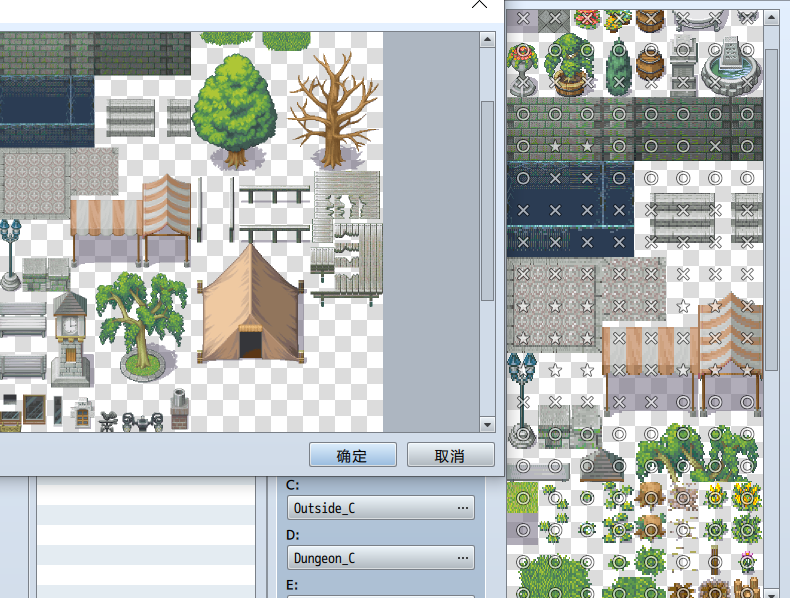Viewport: 790px width, 598px height.
Task: Toggle passage on light green grass tile
Action: 523,498
